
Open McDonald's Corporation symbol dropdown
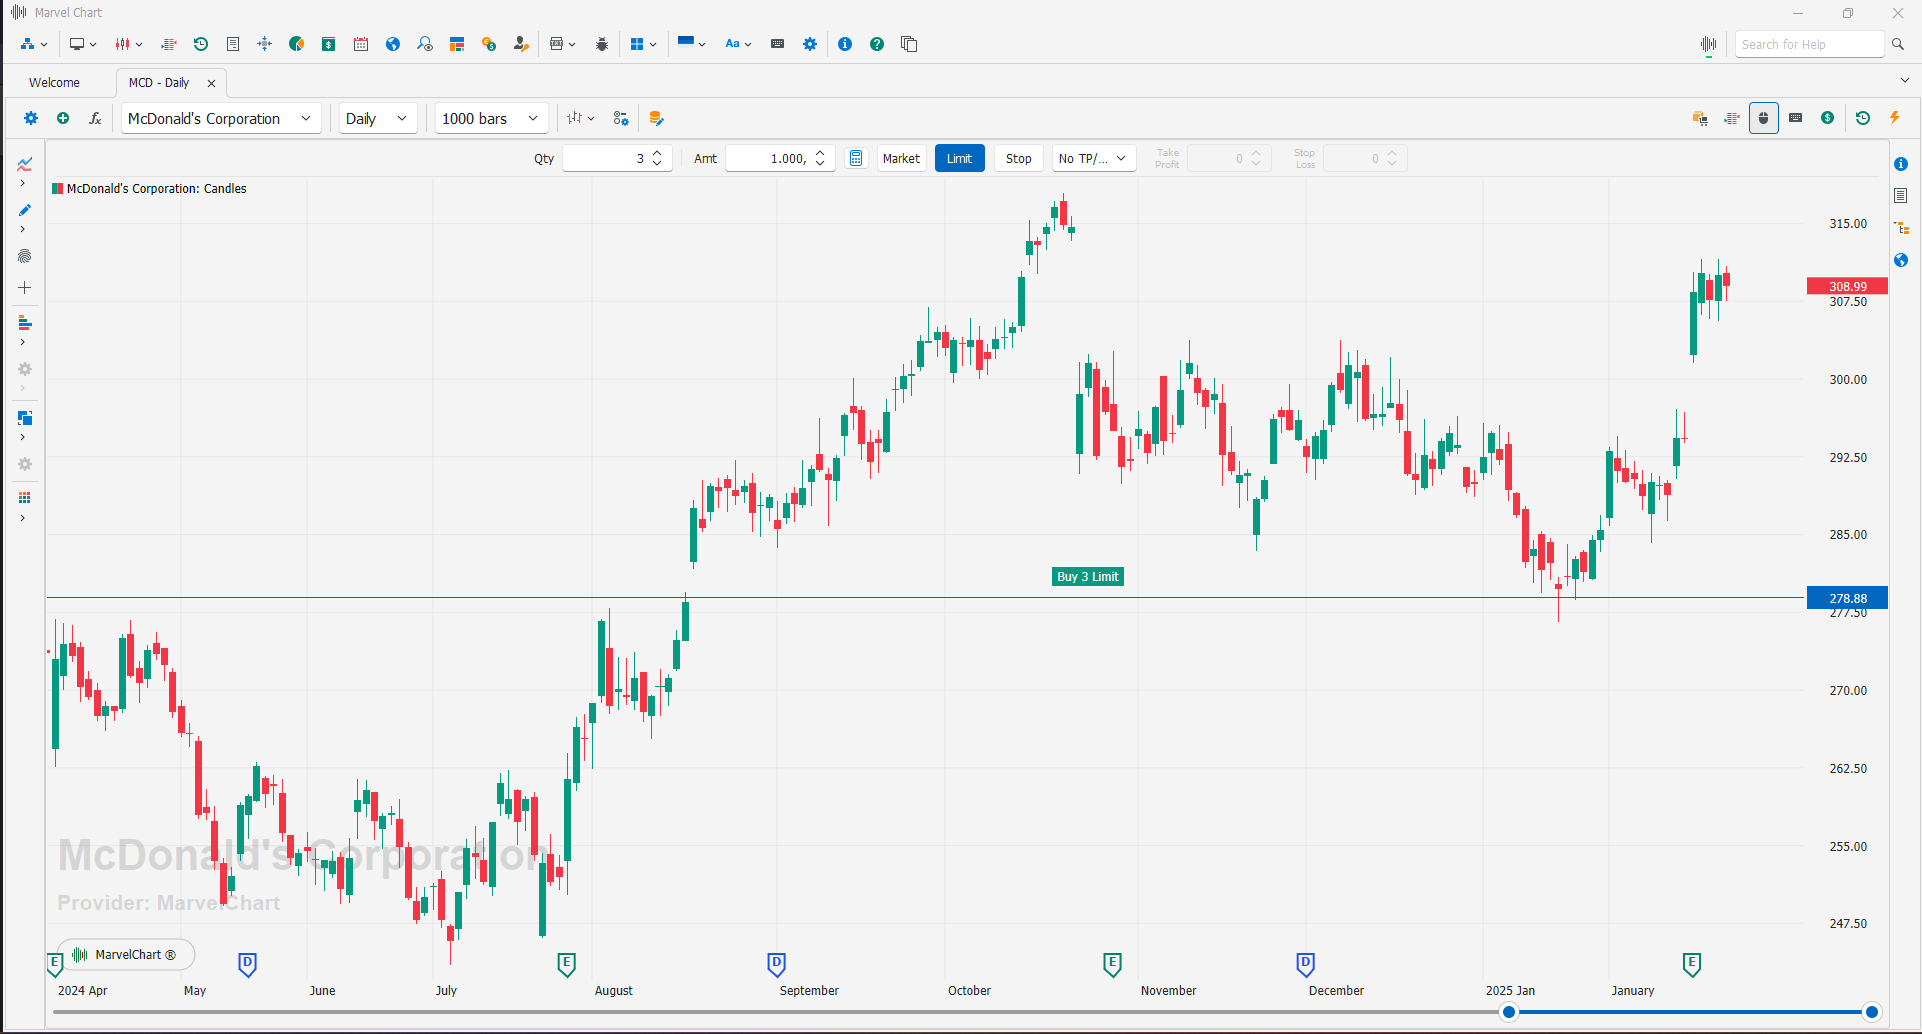(x=221, y=118)
